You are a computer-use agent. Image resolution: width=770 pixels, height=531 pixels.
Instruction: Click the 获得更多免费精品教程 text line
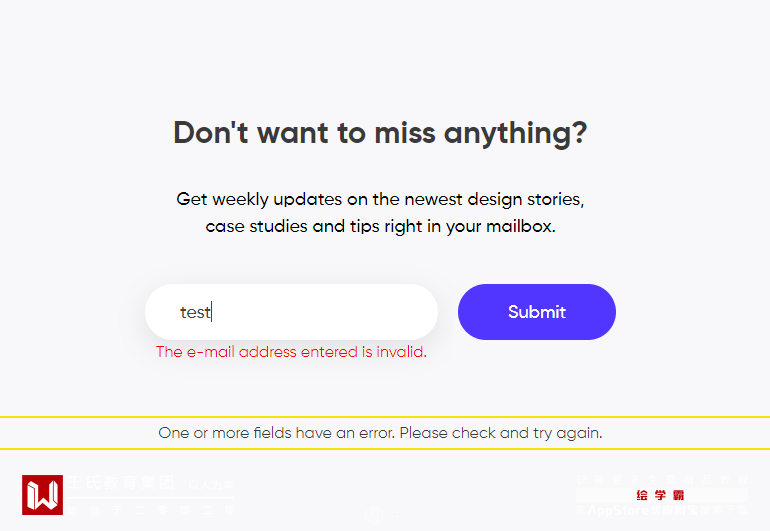660,480
